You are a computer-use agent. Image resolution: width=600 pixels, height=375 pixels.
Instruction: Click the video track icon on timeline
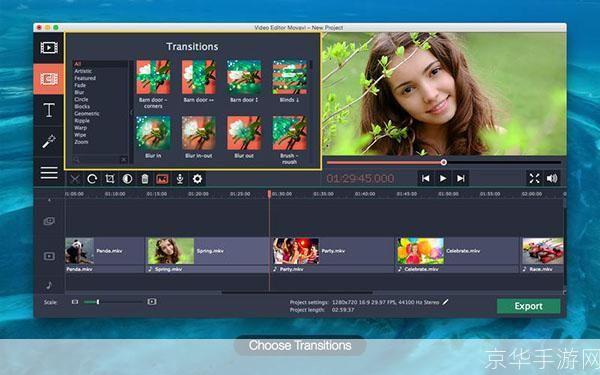(49, 256)
